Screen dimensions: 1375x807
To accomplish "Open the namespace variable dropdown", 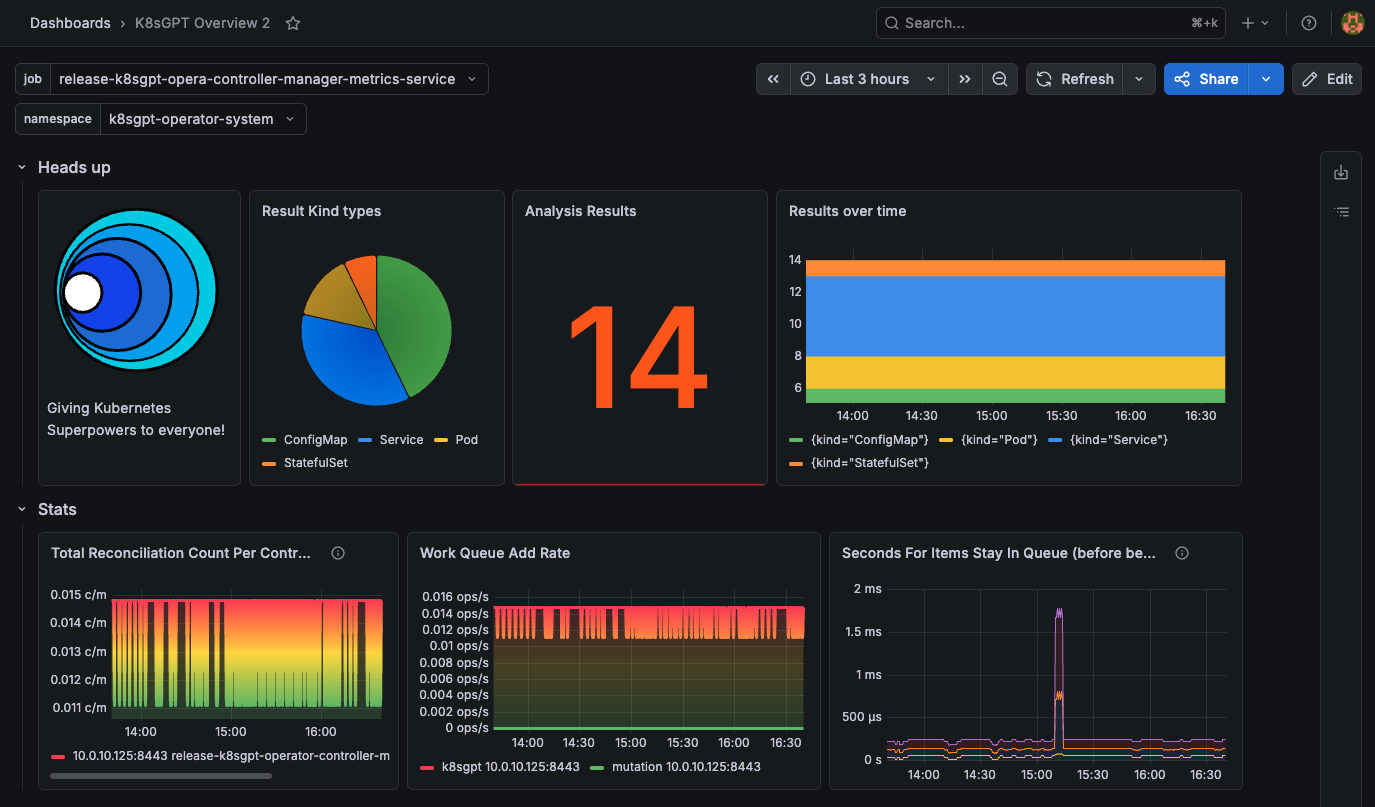I will point(203,119).
